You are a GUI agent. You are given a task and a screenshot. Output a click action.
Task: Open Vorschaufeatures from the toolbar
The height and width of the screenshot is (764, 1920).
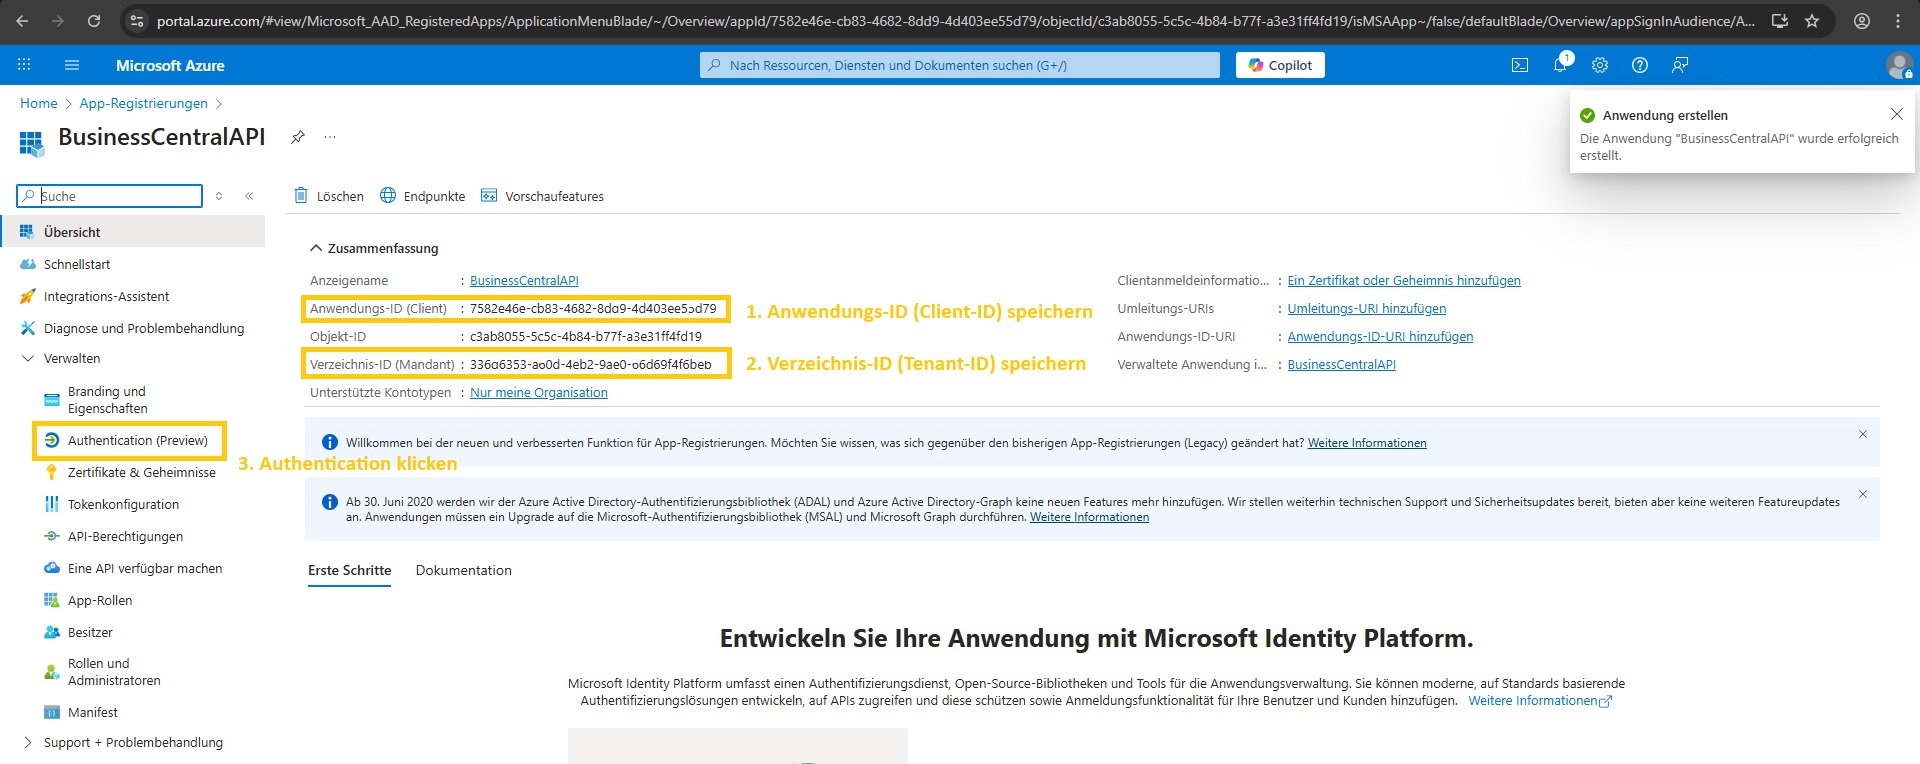(x=543, y=196)
